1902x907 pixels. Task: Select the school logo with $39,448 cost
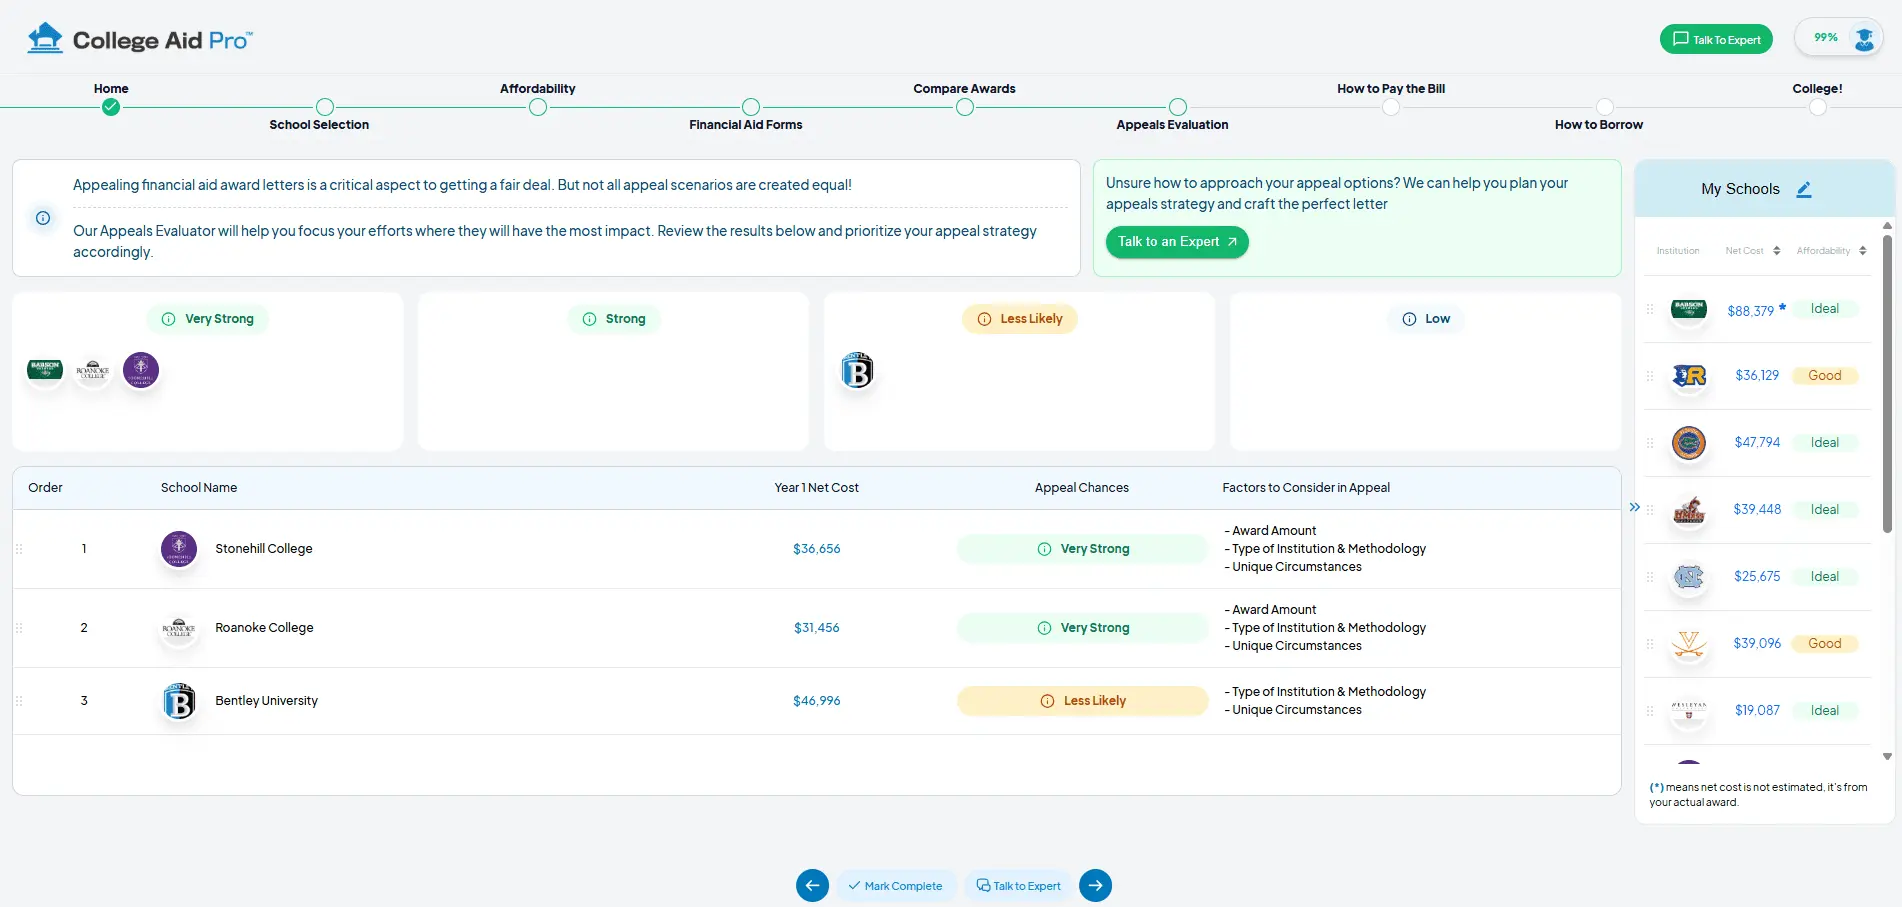1689,510
